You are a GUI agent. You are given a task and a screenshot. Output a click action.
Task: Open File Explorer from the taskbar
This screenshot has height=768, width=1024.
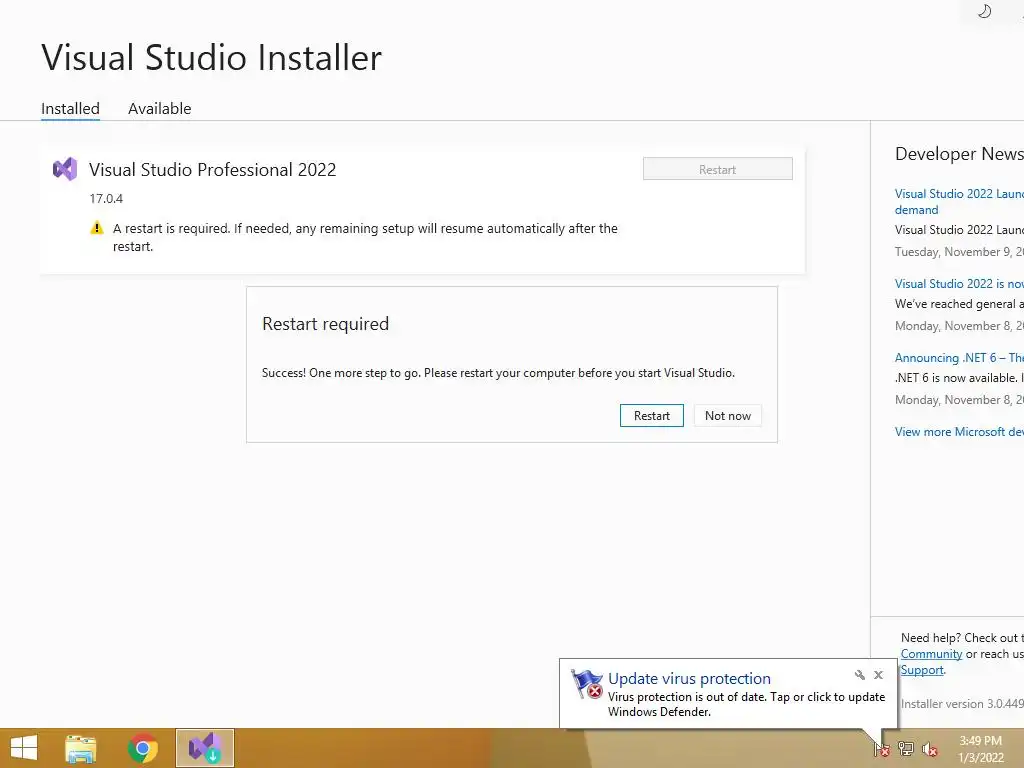point(81,748)
